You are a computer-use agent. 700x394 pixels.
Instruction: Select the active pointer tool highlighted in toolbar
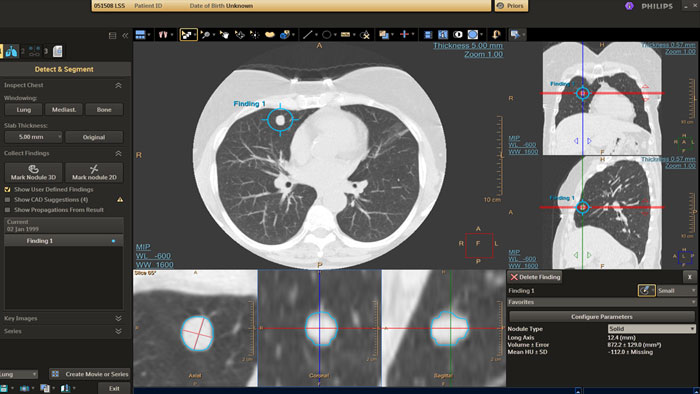tap(188, 34)
